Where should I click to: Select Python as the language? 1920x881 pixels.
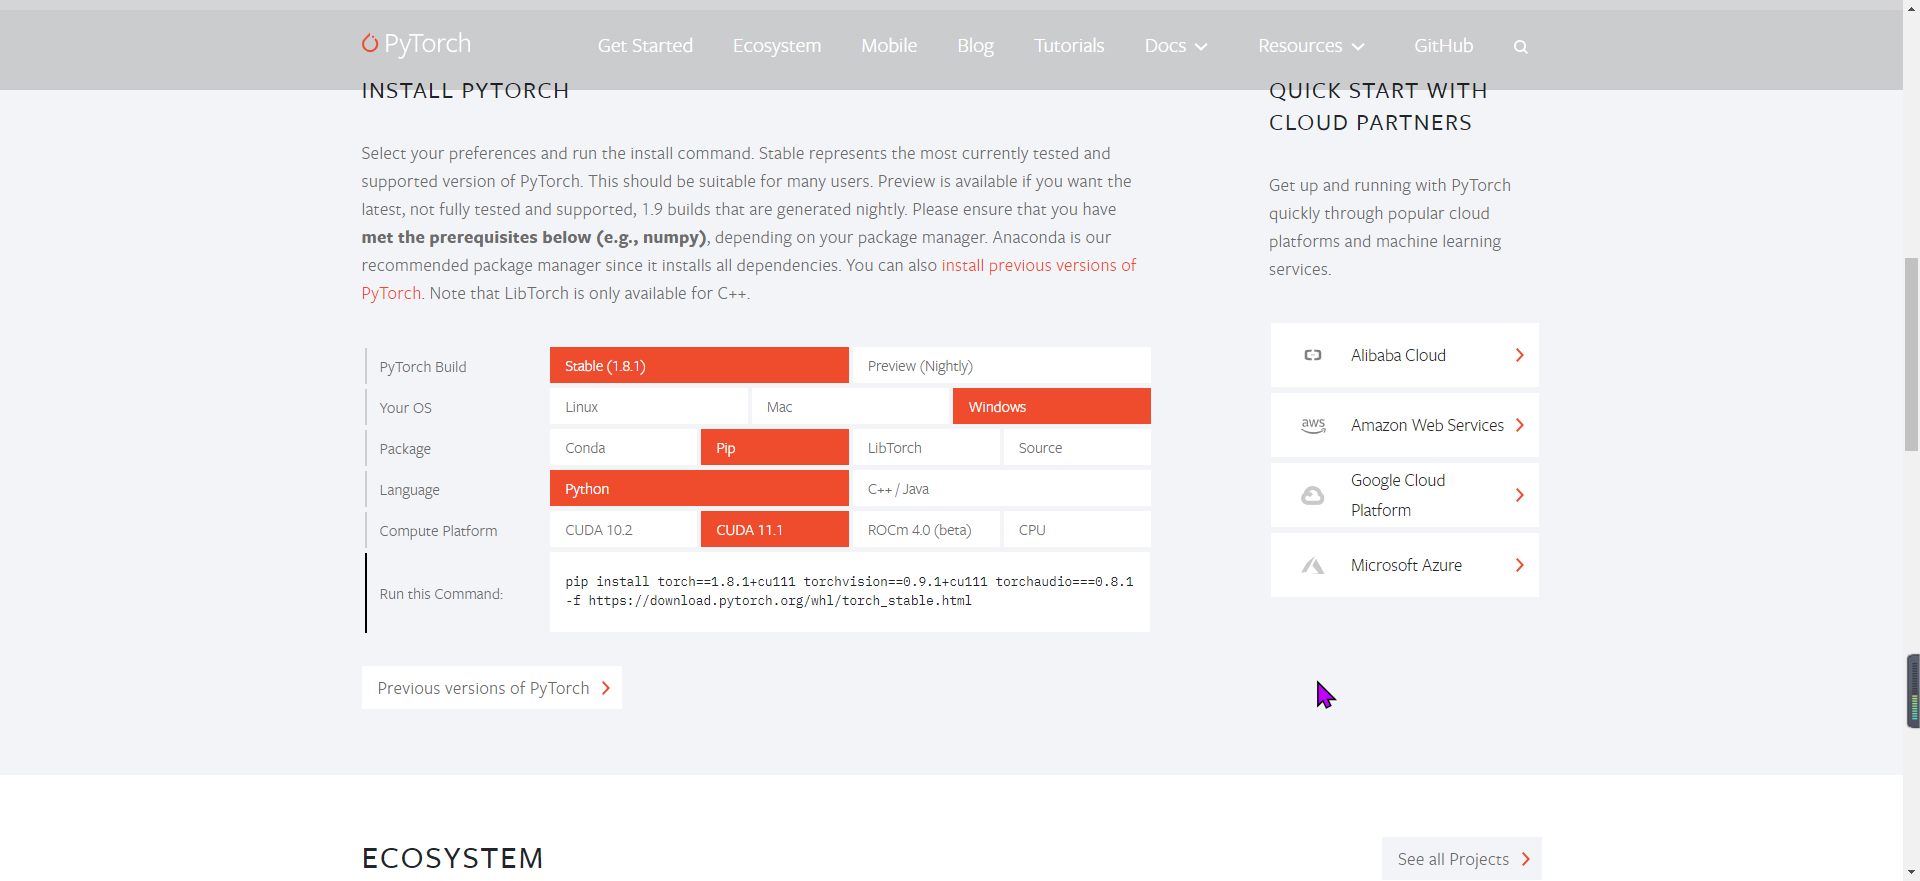(x=699, y=488)
